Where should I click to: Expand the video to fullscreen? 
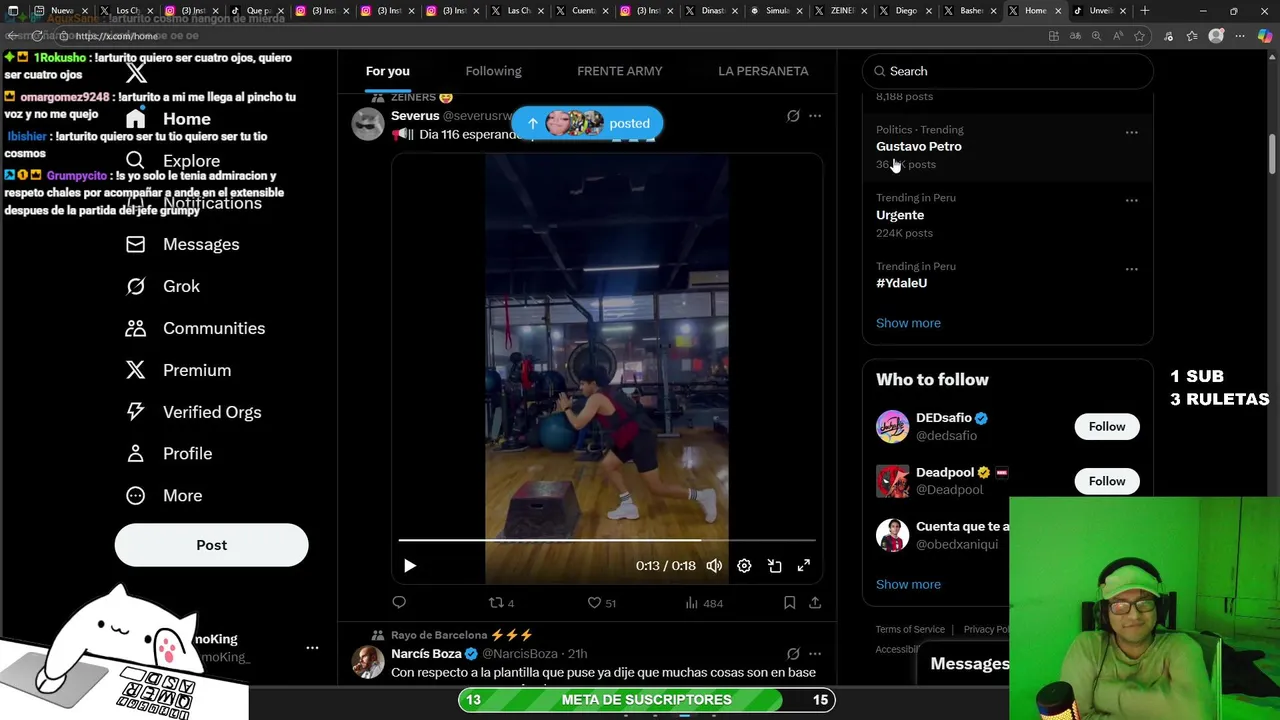(x=804, y=566)
